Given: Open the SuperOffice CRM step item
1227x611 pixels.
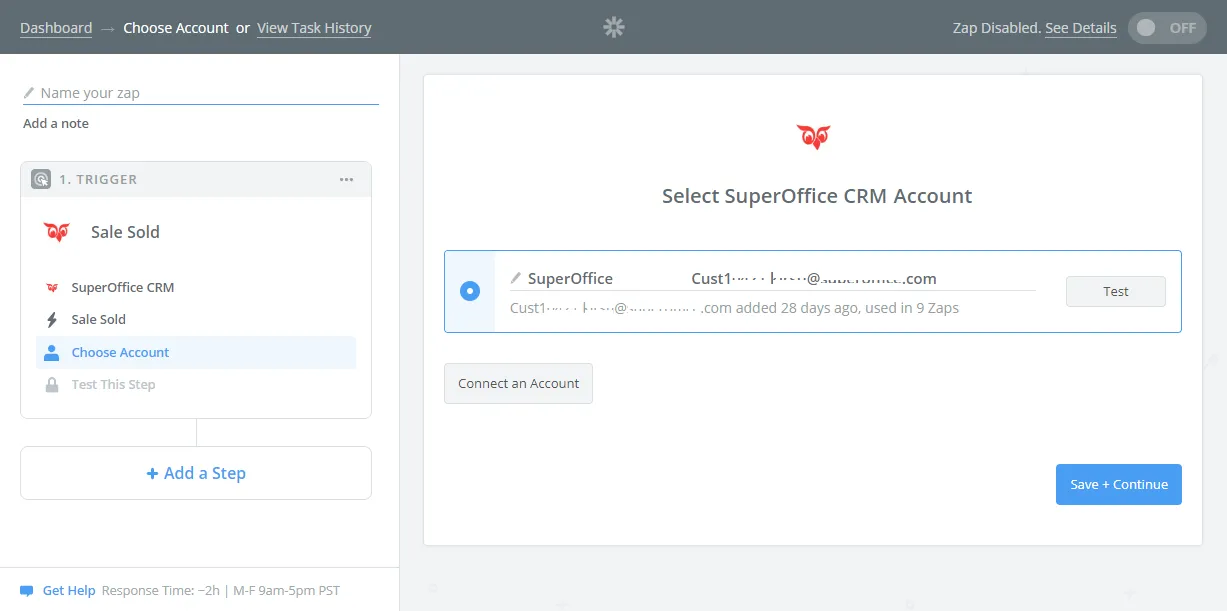Looking at the screenshot, I should (x=122, y=288).
